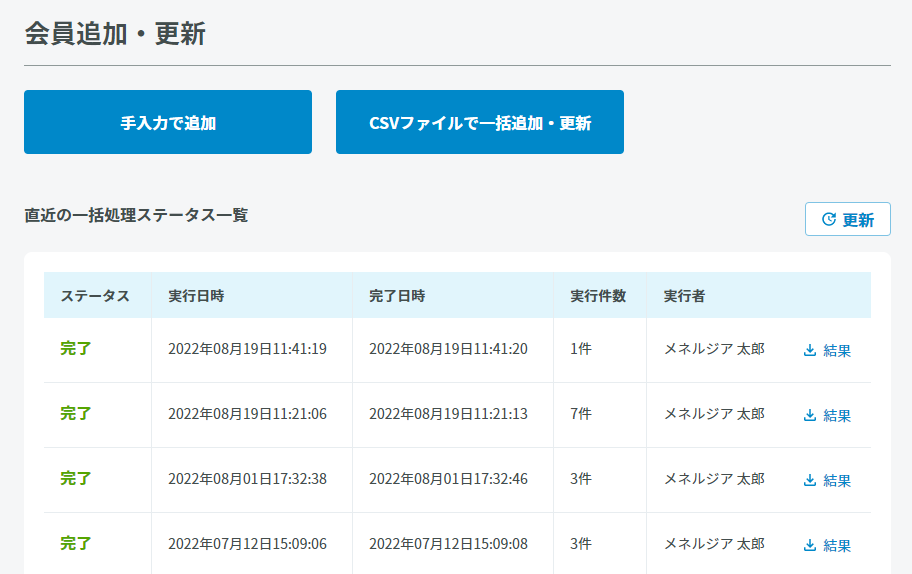Click 完了 status in the first row

tap(76, 348)
